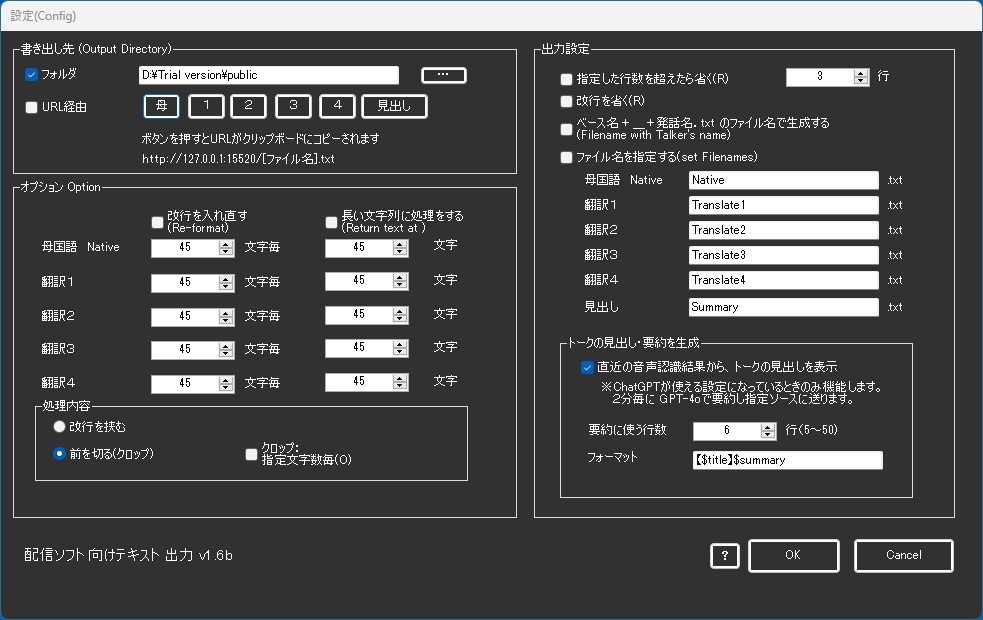The width and height of the screenshot is (983, 620).
Task: Confirm settings with the OK button
Action: [x=793, y=556]
